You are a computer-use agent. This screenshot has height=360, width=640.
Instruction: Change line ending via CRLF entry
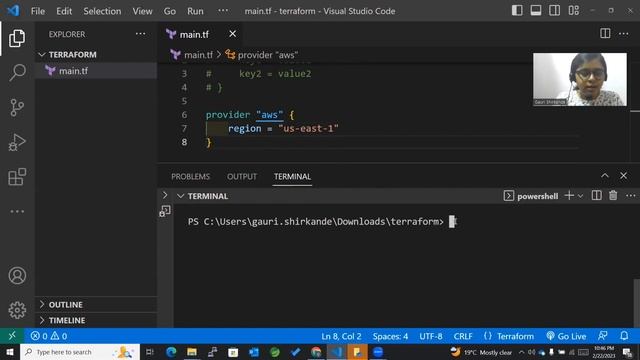[x=463, y=336]
